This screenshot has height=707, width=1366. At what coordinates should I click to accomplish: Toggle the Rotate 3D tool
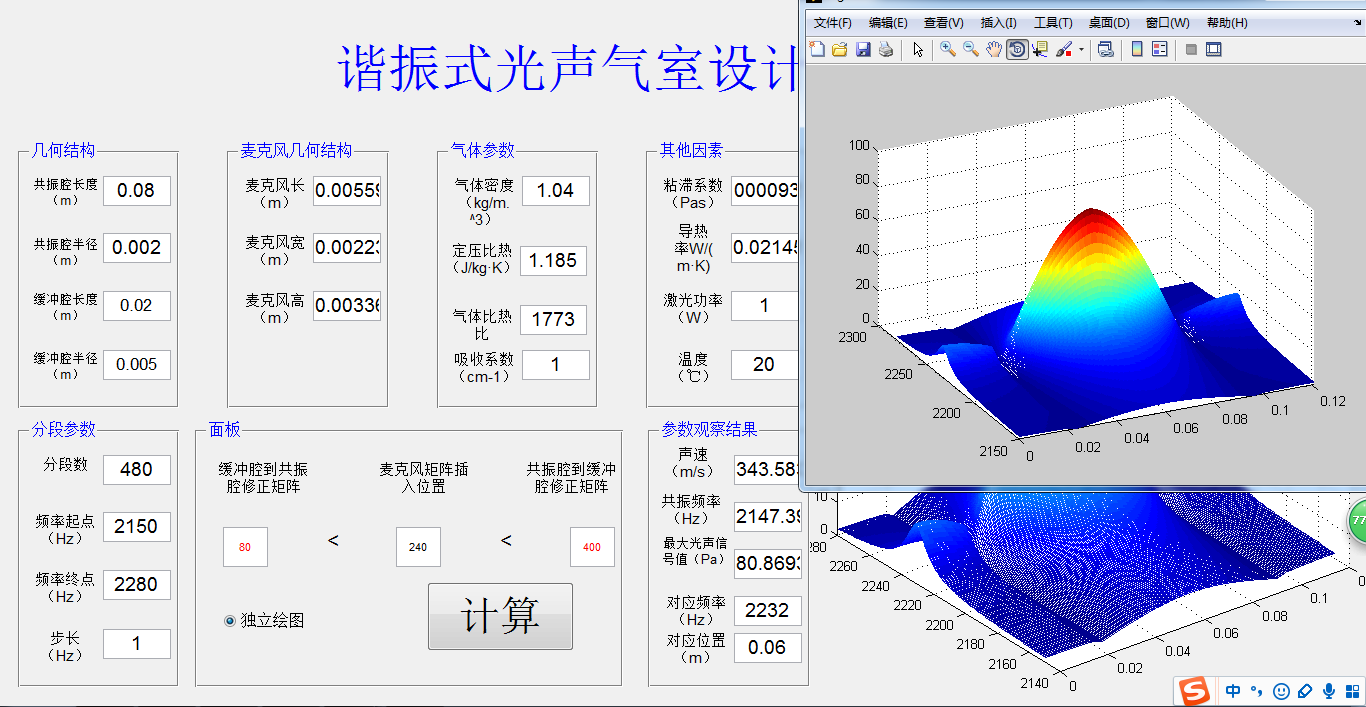1017,49
